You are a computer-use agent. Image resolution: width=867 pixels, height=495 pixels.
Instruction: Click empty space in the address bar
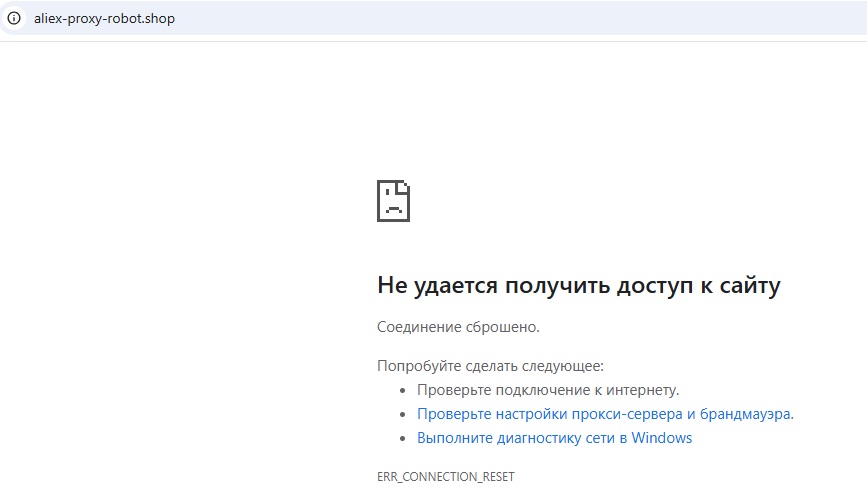click(x=498, y=18)
